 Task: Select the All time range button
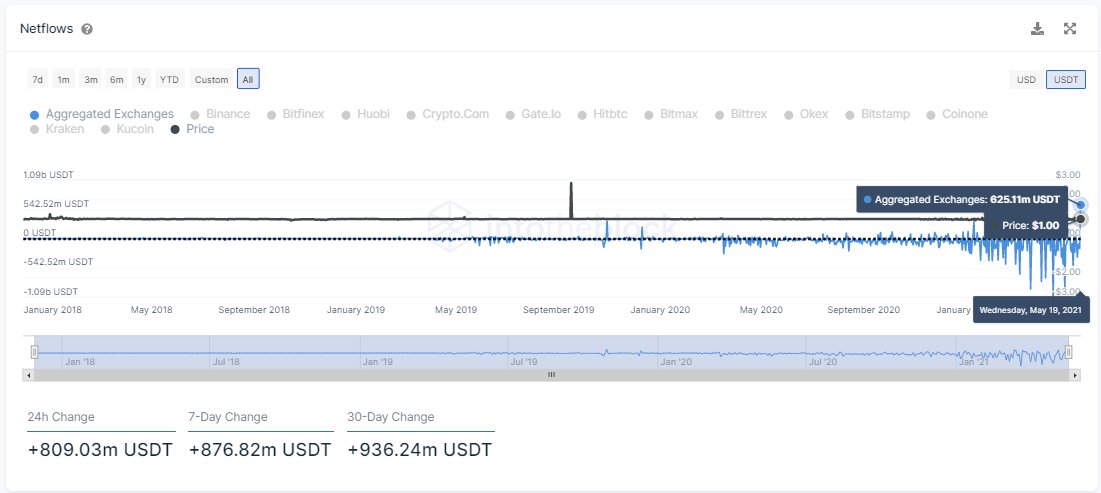click(x=248, y=79)
